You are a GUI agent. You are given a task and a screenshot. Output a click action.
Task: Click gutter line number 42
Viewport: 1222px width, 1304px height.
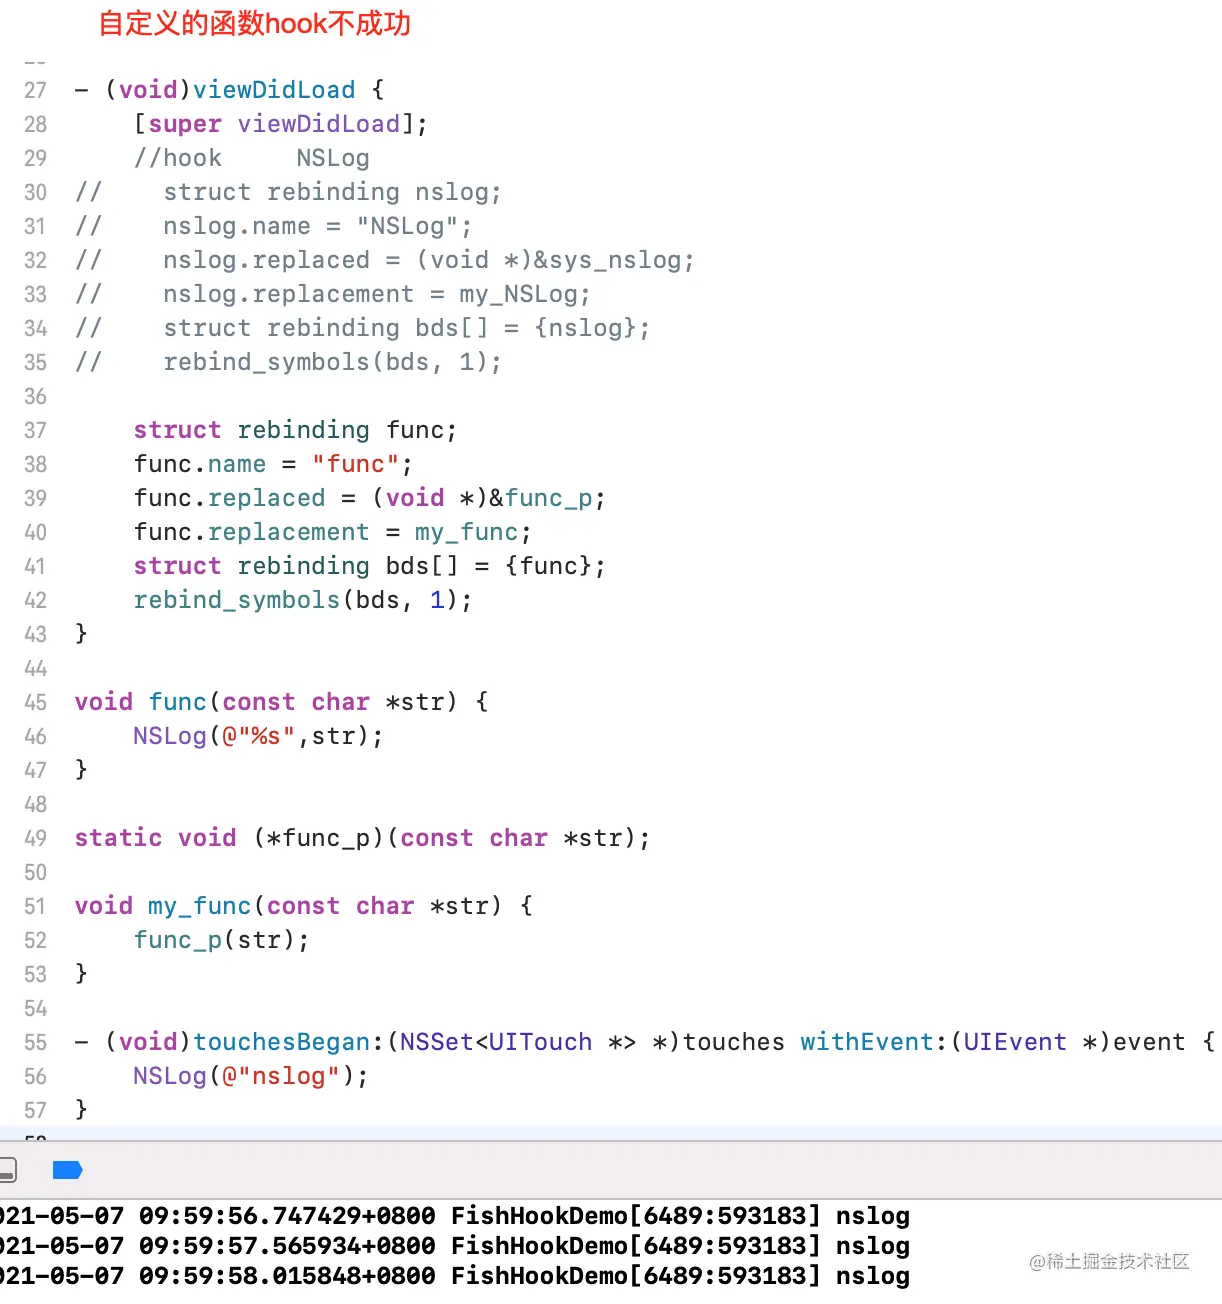[35, 600]
